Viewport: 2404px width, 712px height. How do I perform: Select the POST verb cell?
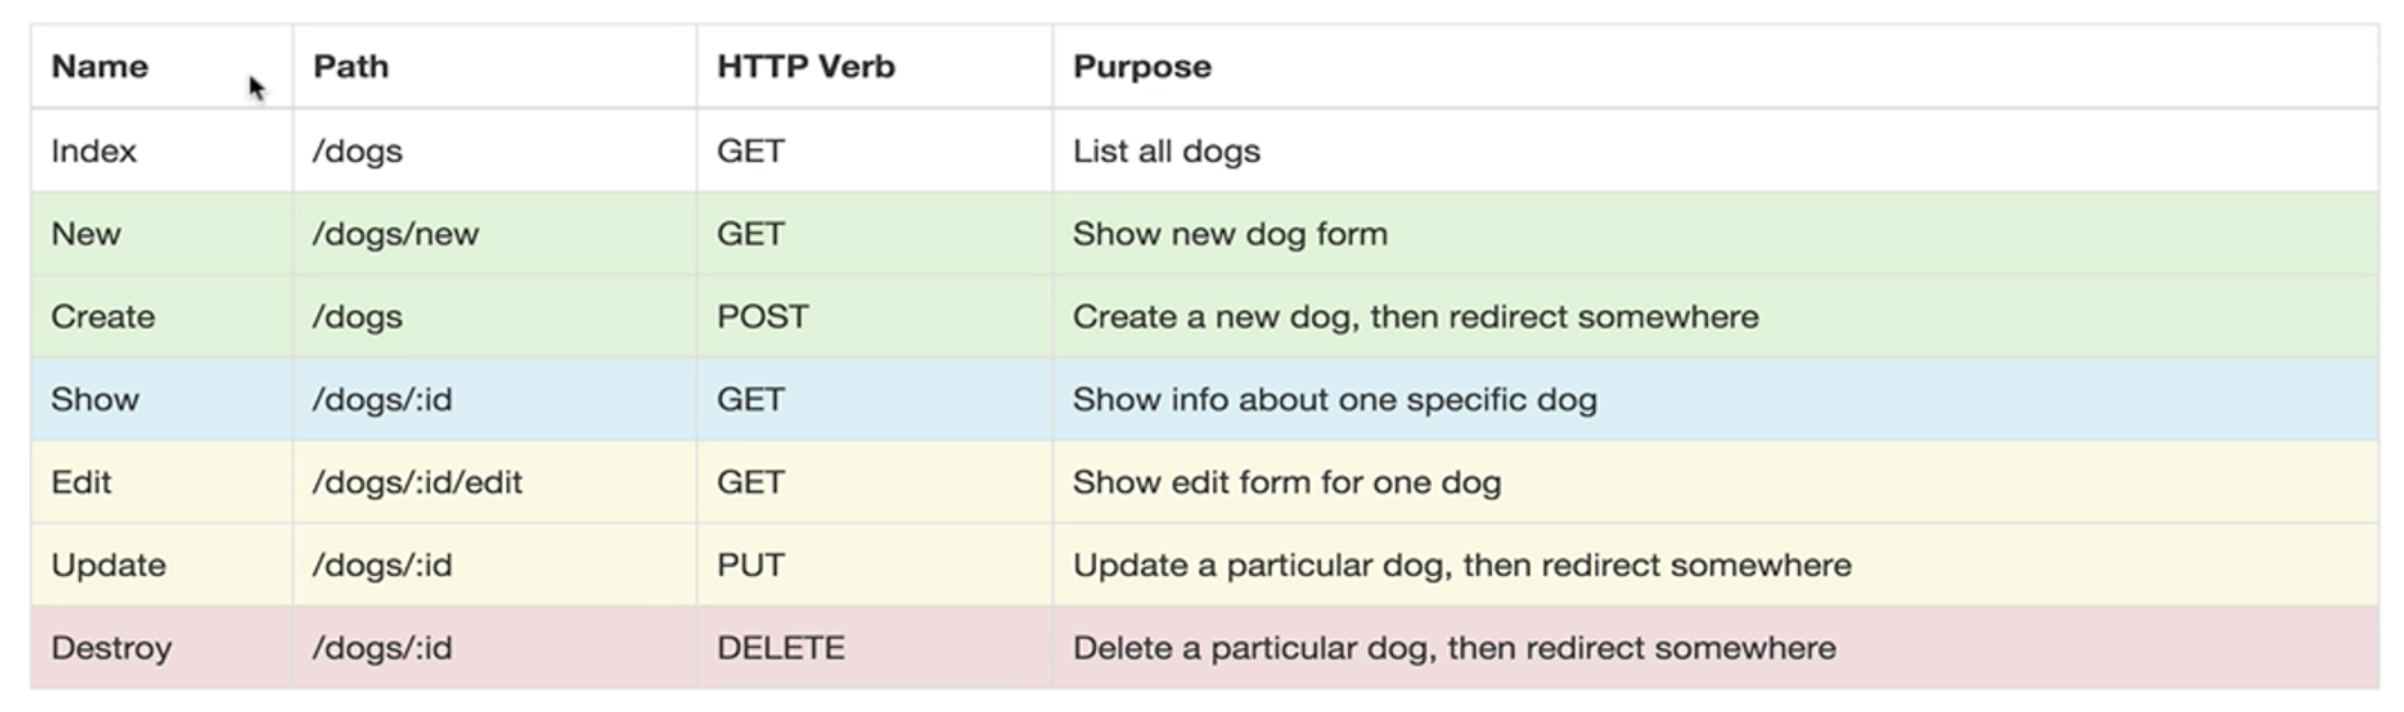(763, 317)
